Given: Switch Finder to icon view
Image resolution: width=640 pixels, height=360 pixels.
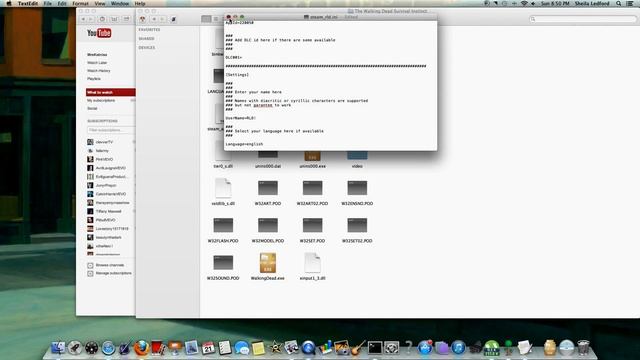Looking at the screenshot, I should 206,19.
